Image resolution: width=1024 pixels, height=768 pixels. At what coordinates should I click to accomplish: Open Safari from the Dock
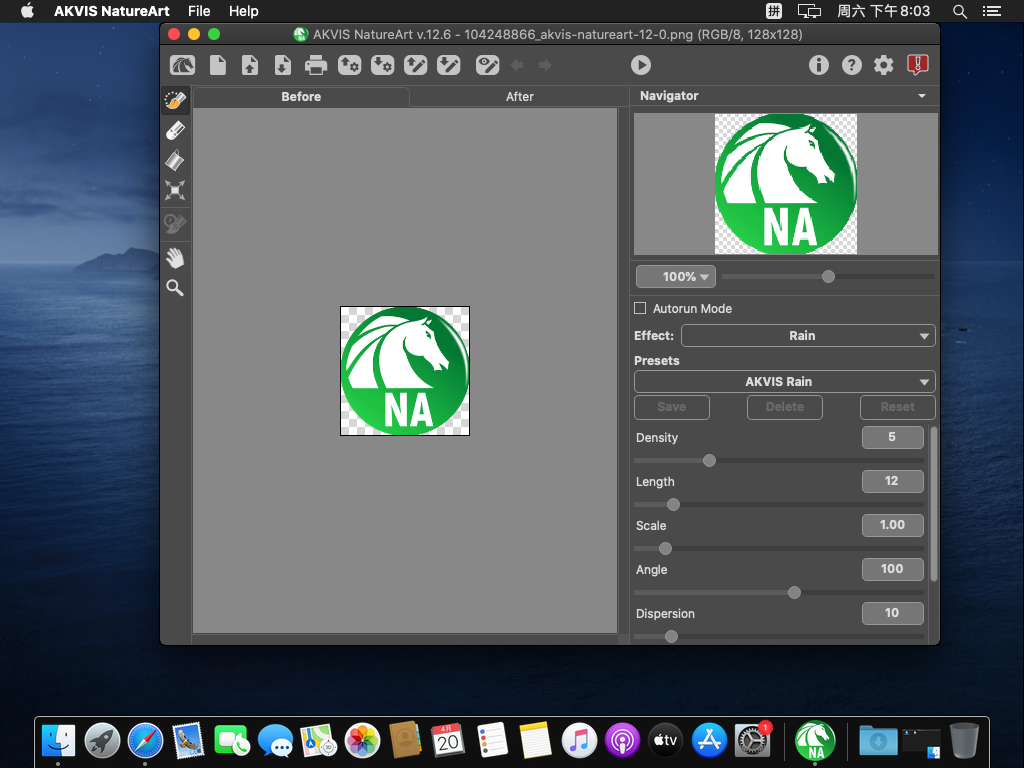145,741
